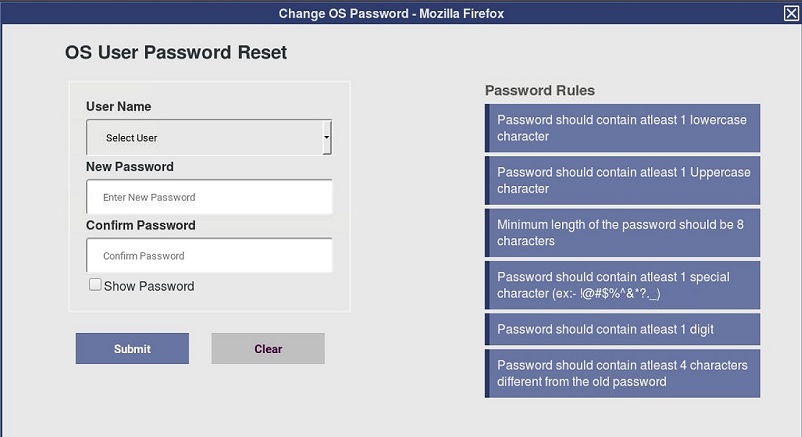
Task: Click the User Name label
Action: (119, 107)
